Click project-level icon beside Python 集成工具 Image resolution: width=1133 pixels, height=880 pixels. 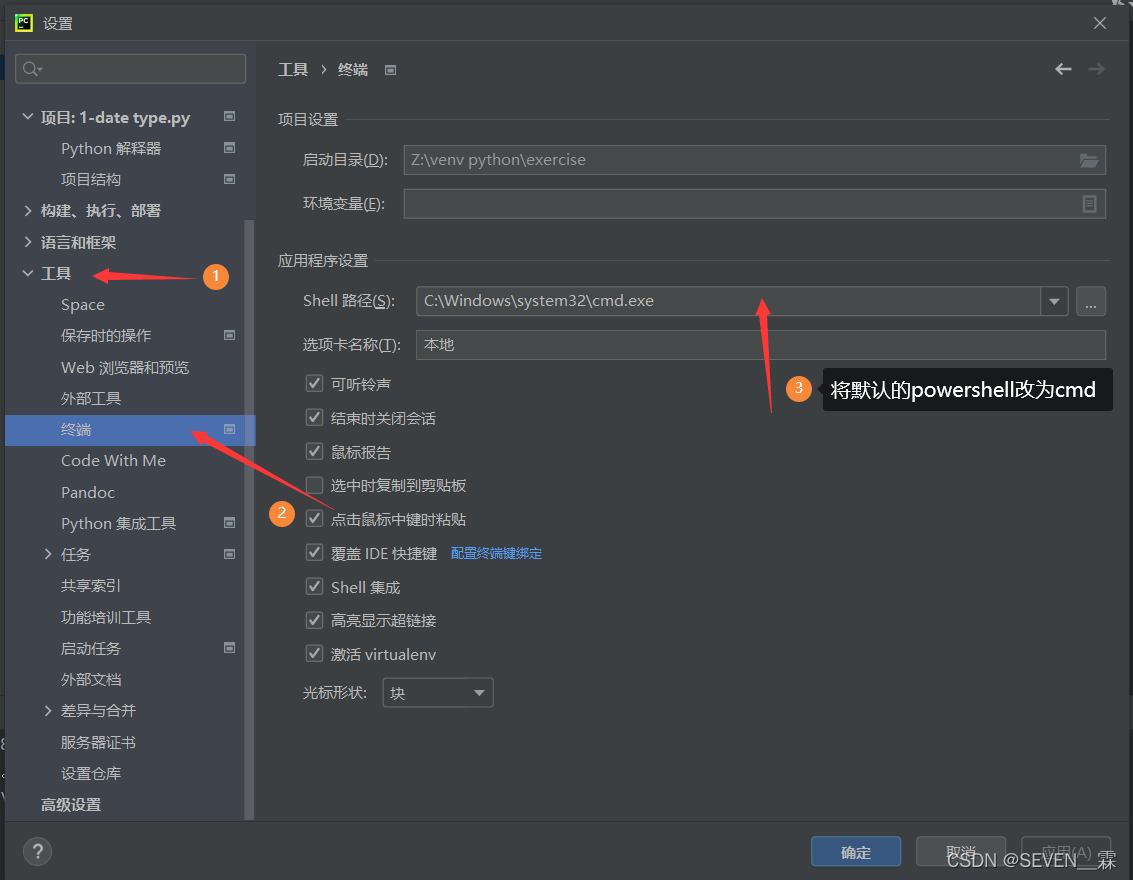(230, 522)
